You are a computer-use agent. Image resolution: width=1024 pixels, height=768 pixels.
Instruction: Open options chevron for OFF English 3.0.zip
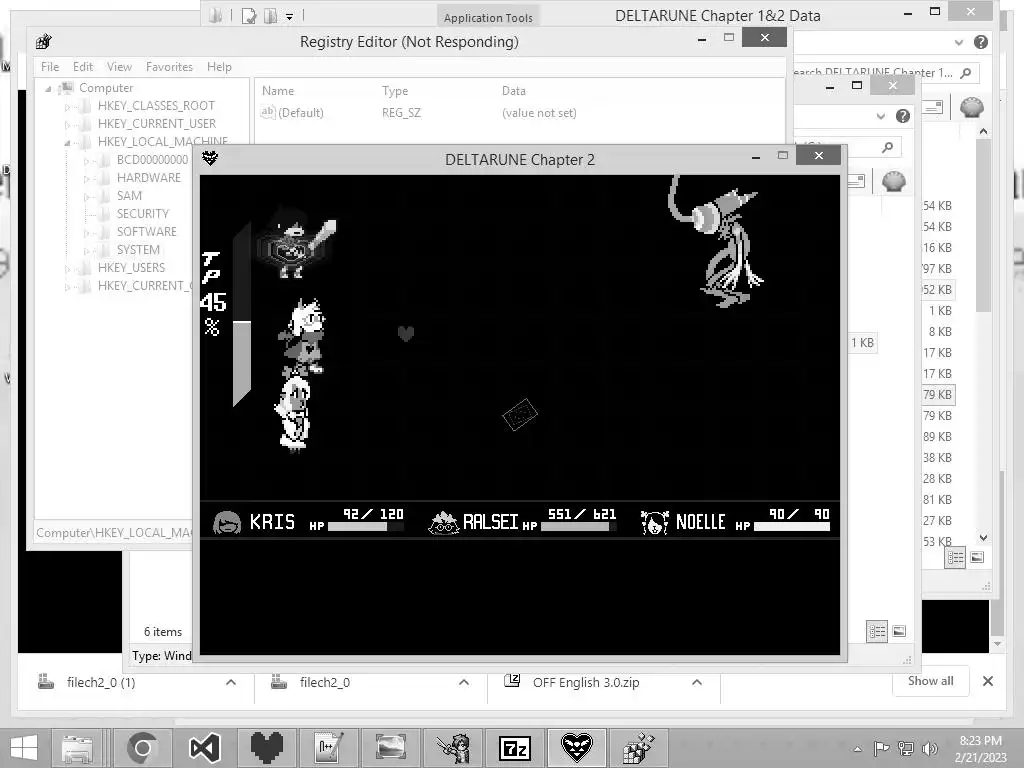pos(697,682)
